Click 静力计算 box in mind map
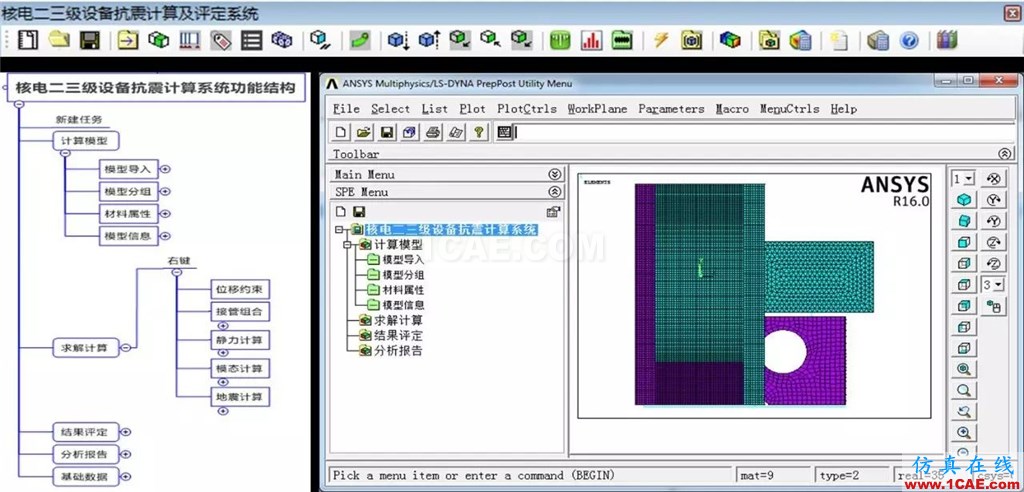1024x492 pixels. pyautogui.click(x=240, y=340)
